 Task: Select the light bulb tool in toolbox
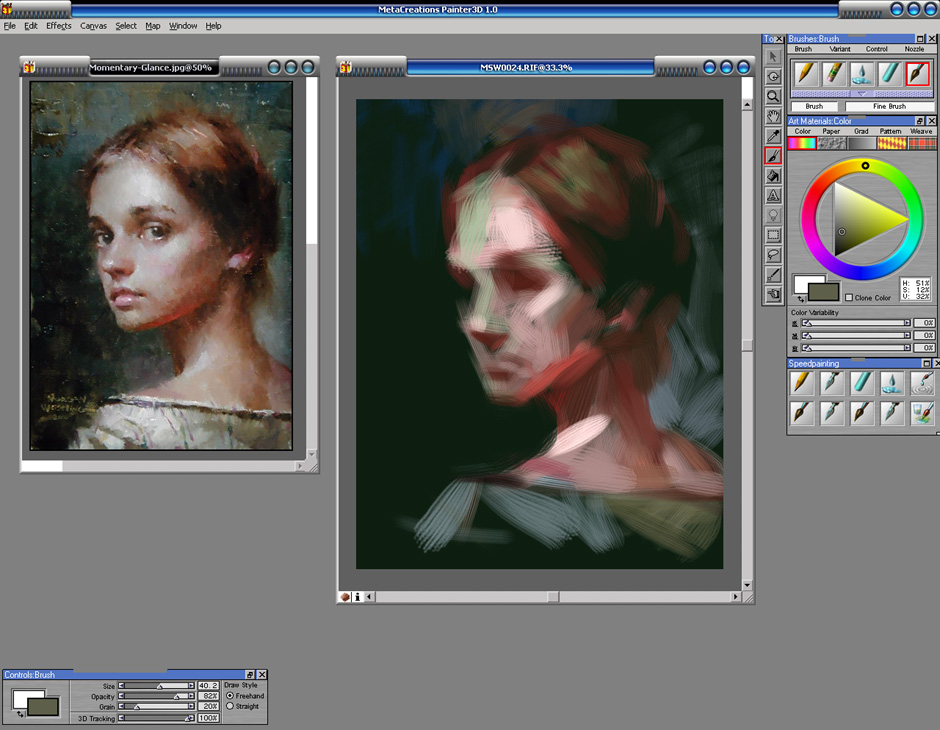click(773, 215)
